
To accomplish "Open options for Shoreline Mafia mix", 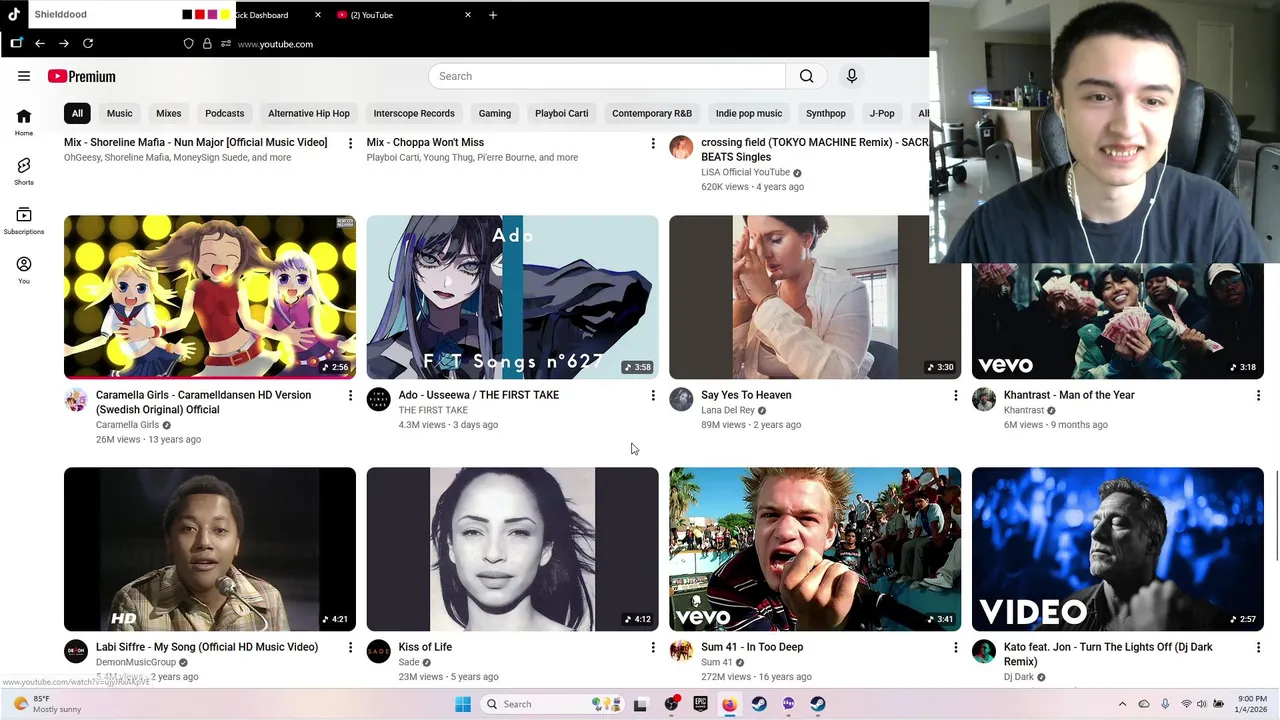I will point(350,144).
